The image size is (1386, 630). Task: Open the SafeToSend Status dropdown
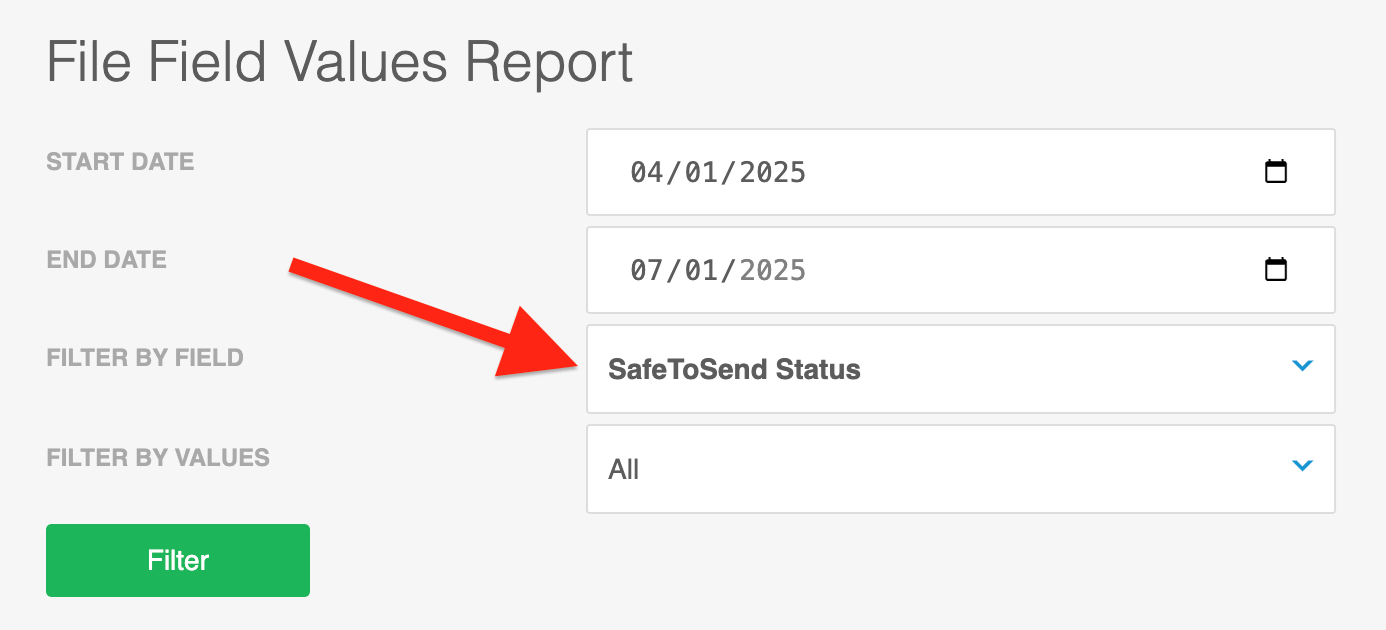961,369
